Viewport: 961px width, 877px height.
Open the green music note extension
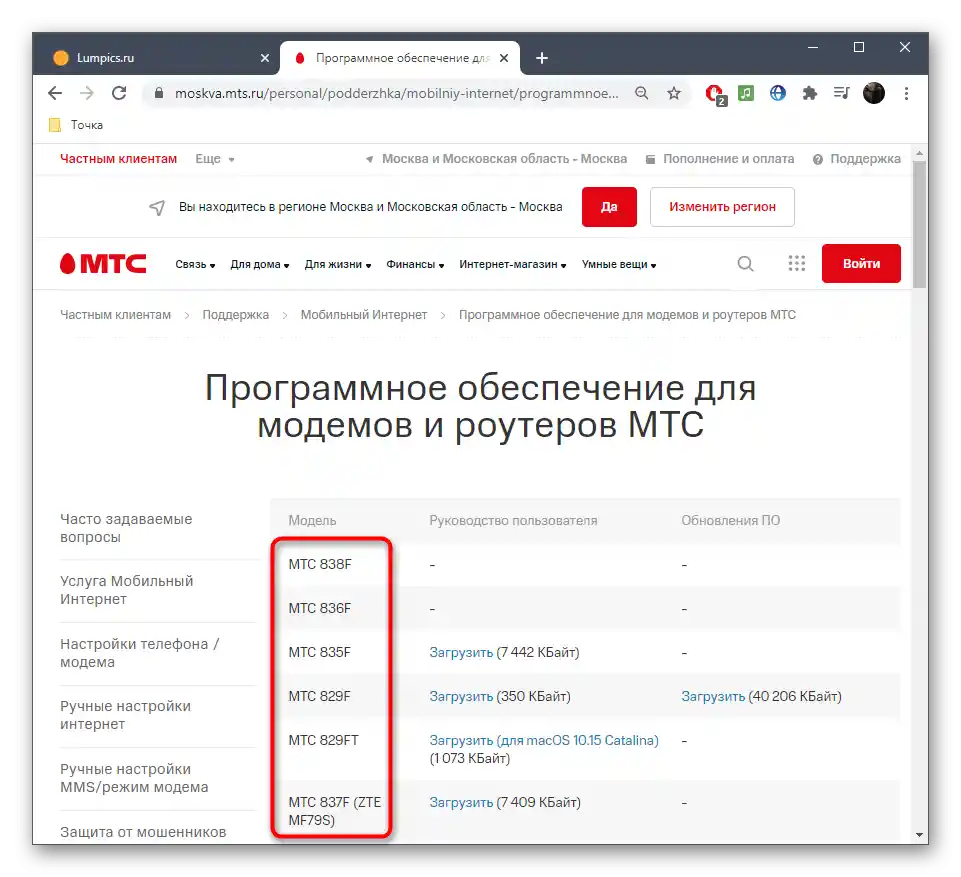(x=746, y=93)
